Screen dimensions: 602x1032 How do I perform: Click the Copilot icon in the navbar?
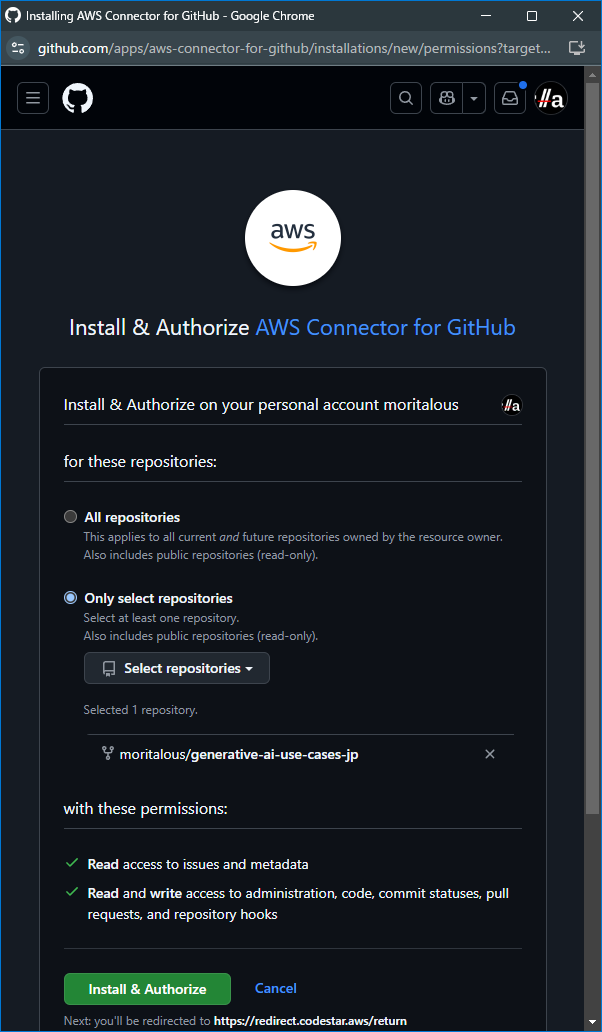(x=446, y=98)
